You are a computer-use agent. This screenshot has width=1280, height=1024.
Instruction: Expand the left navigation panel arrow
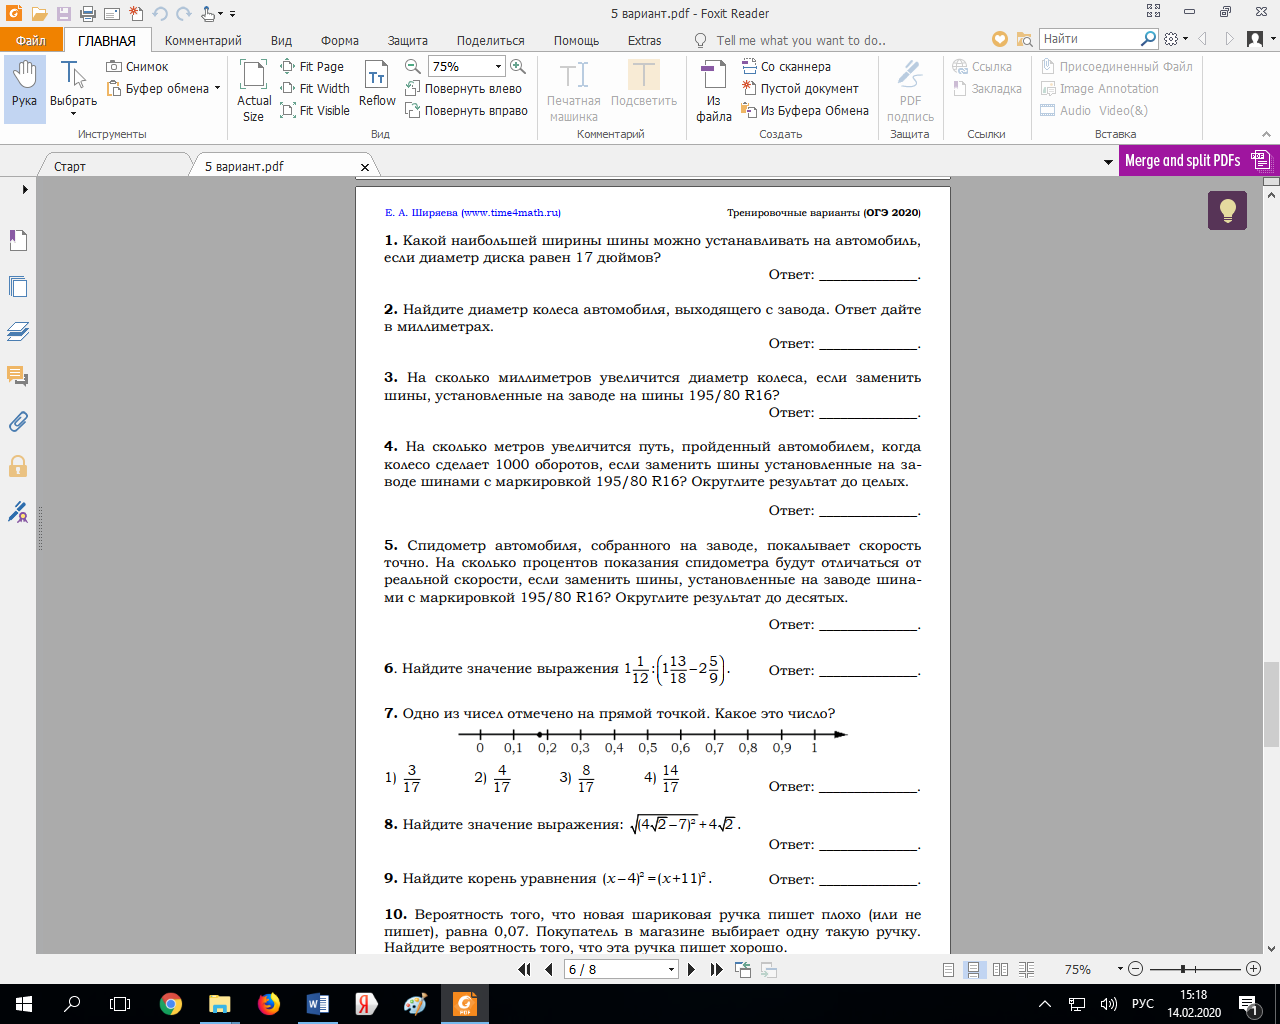click(x=25, y=189)
